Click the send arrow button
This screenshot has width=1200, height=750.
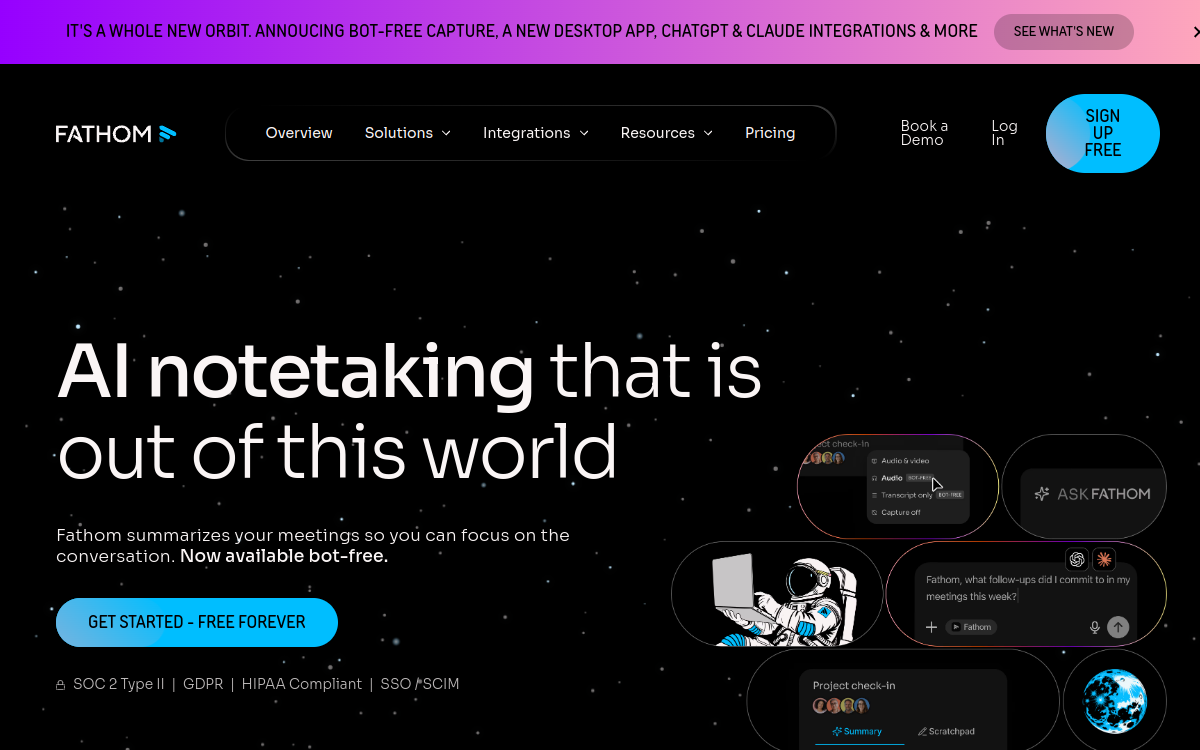point(1119,627)
